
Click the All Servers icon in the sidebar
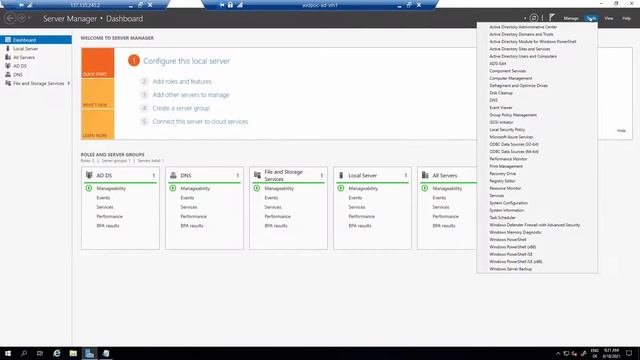point(8,57)
